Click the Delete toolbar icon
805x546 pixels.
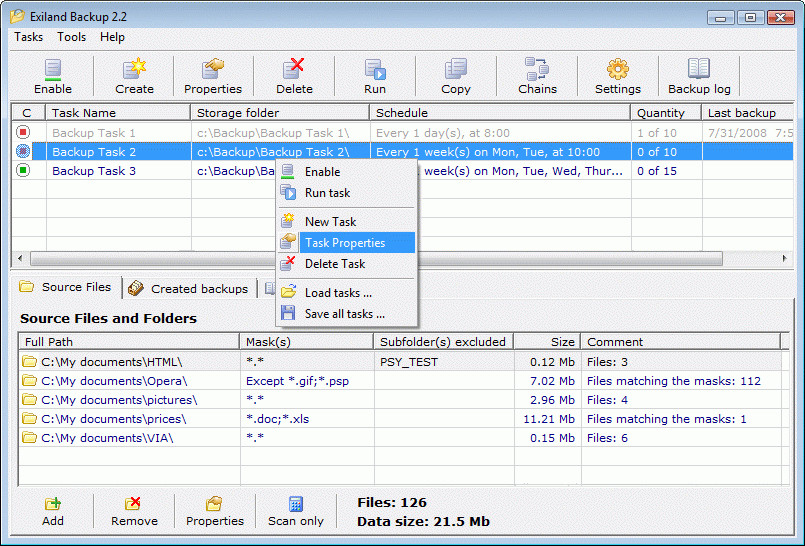(294, 69)
